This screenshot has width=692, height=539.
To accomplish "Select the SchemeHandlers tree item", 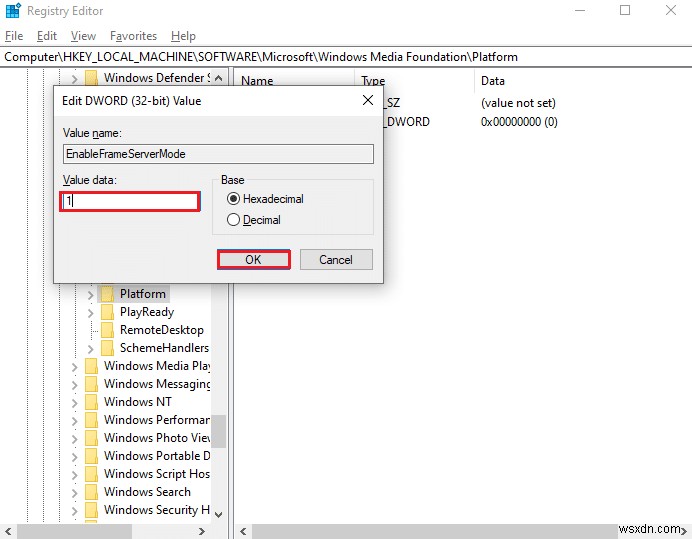I will (x=164, y=348).
